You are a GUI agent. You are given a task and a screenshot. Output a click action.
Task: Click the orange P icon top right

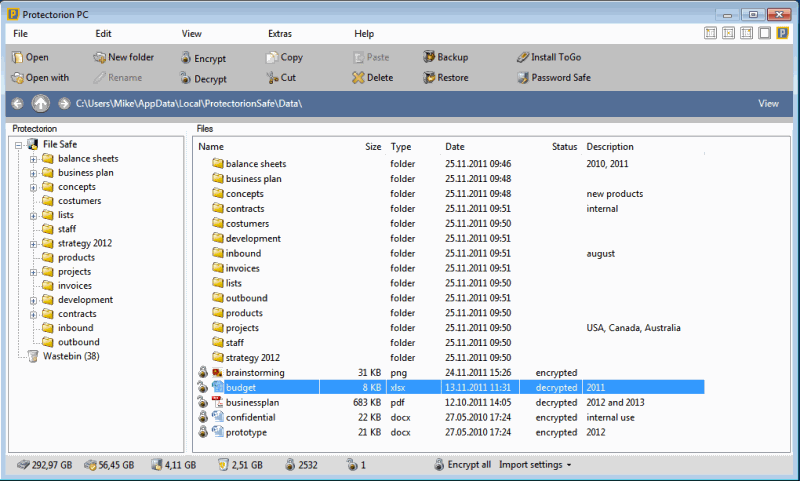tap(782, 34)
